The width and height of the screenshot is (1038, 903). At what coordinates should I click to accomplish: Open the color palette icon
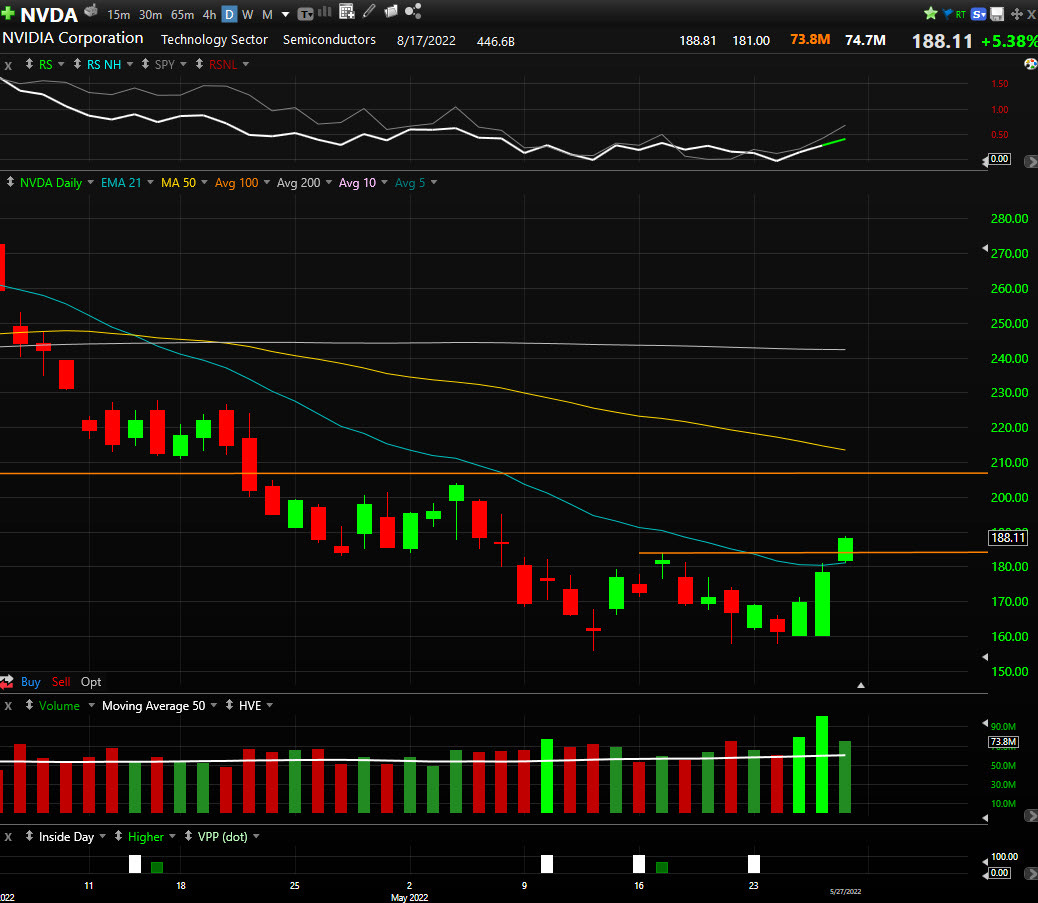tap(1031, 64)
